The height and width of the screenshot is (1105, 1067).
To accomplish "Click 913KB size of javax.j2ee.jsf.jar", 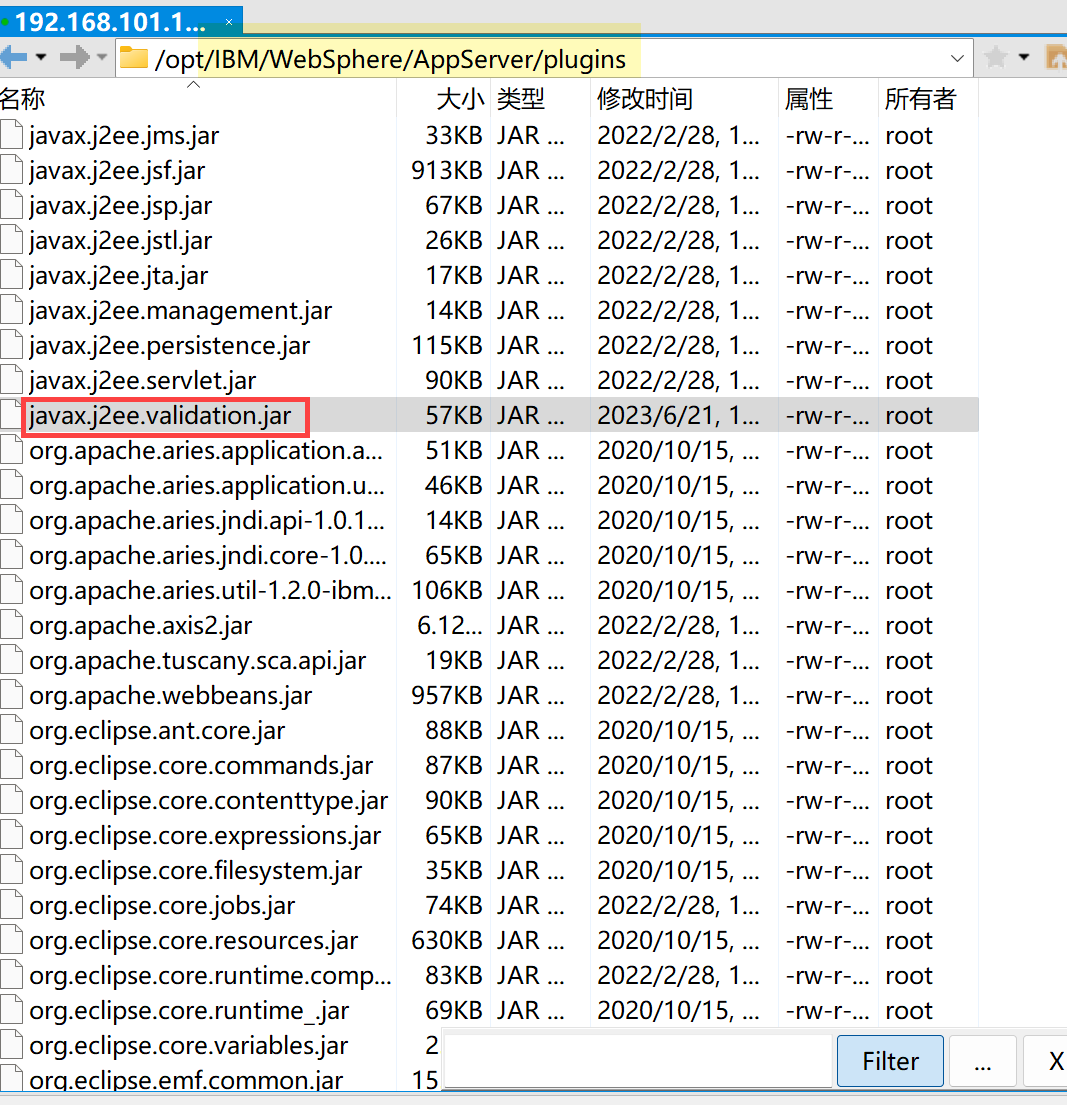I will [x=447, y=171].
